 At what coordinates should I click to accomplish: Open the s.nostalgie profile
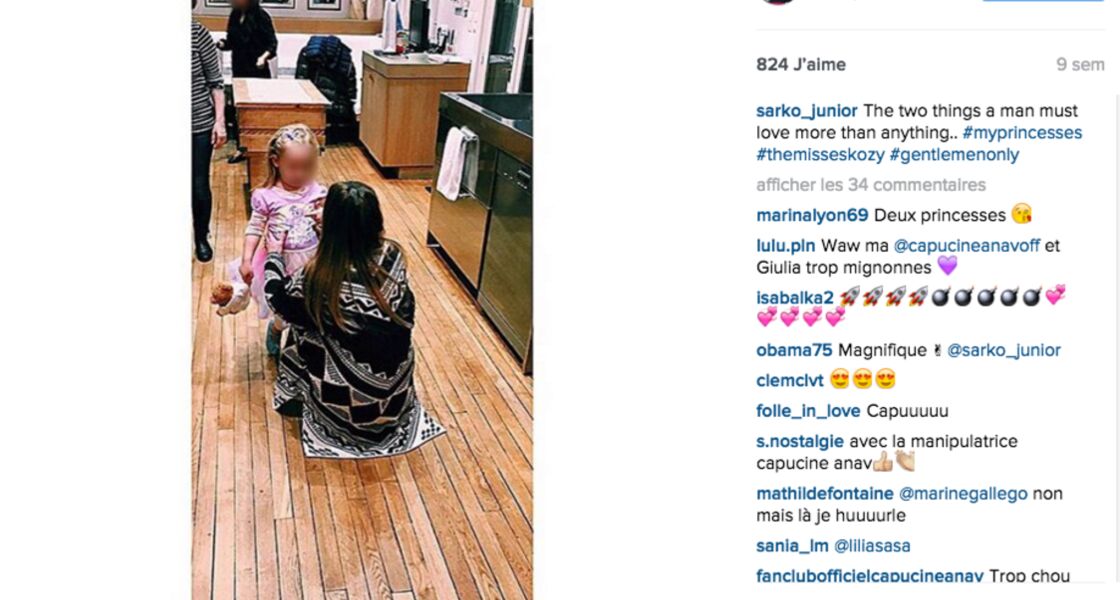coord(800,442)
